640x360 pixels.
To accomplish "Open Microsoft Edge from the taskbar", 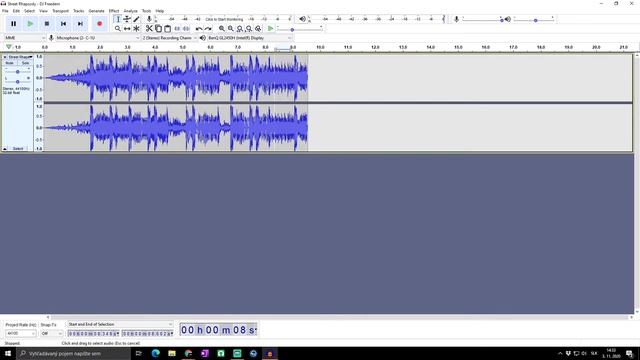I will 156,353.
